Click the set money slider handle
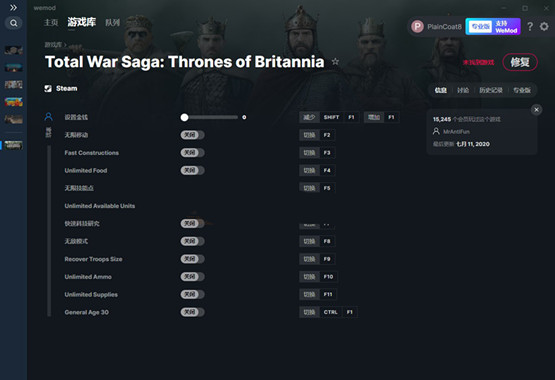 184,117
